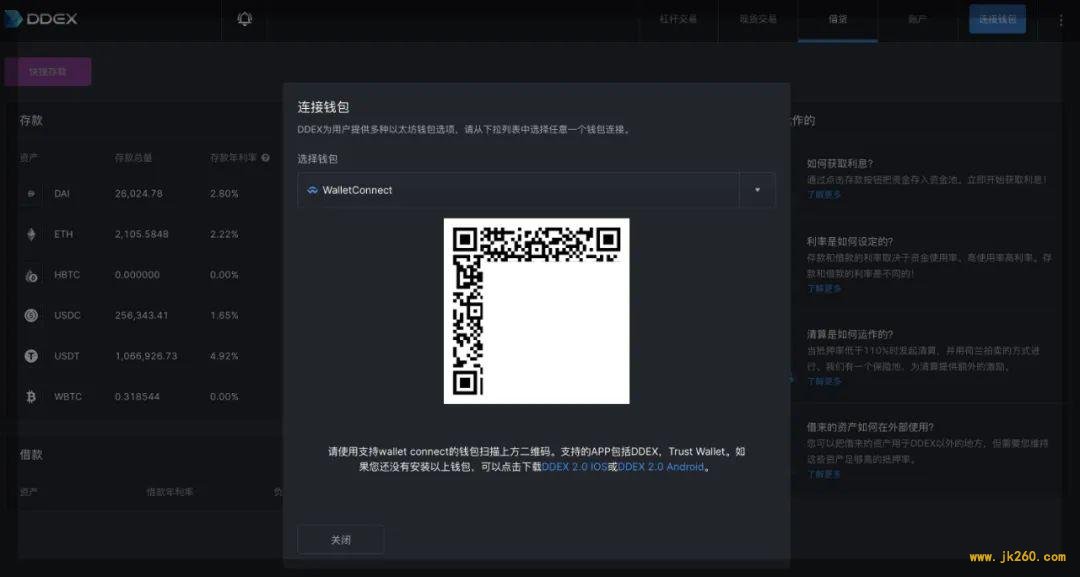
Task: Expand the wallet dropdown arrow
Action: (757, 190)
